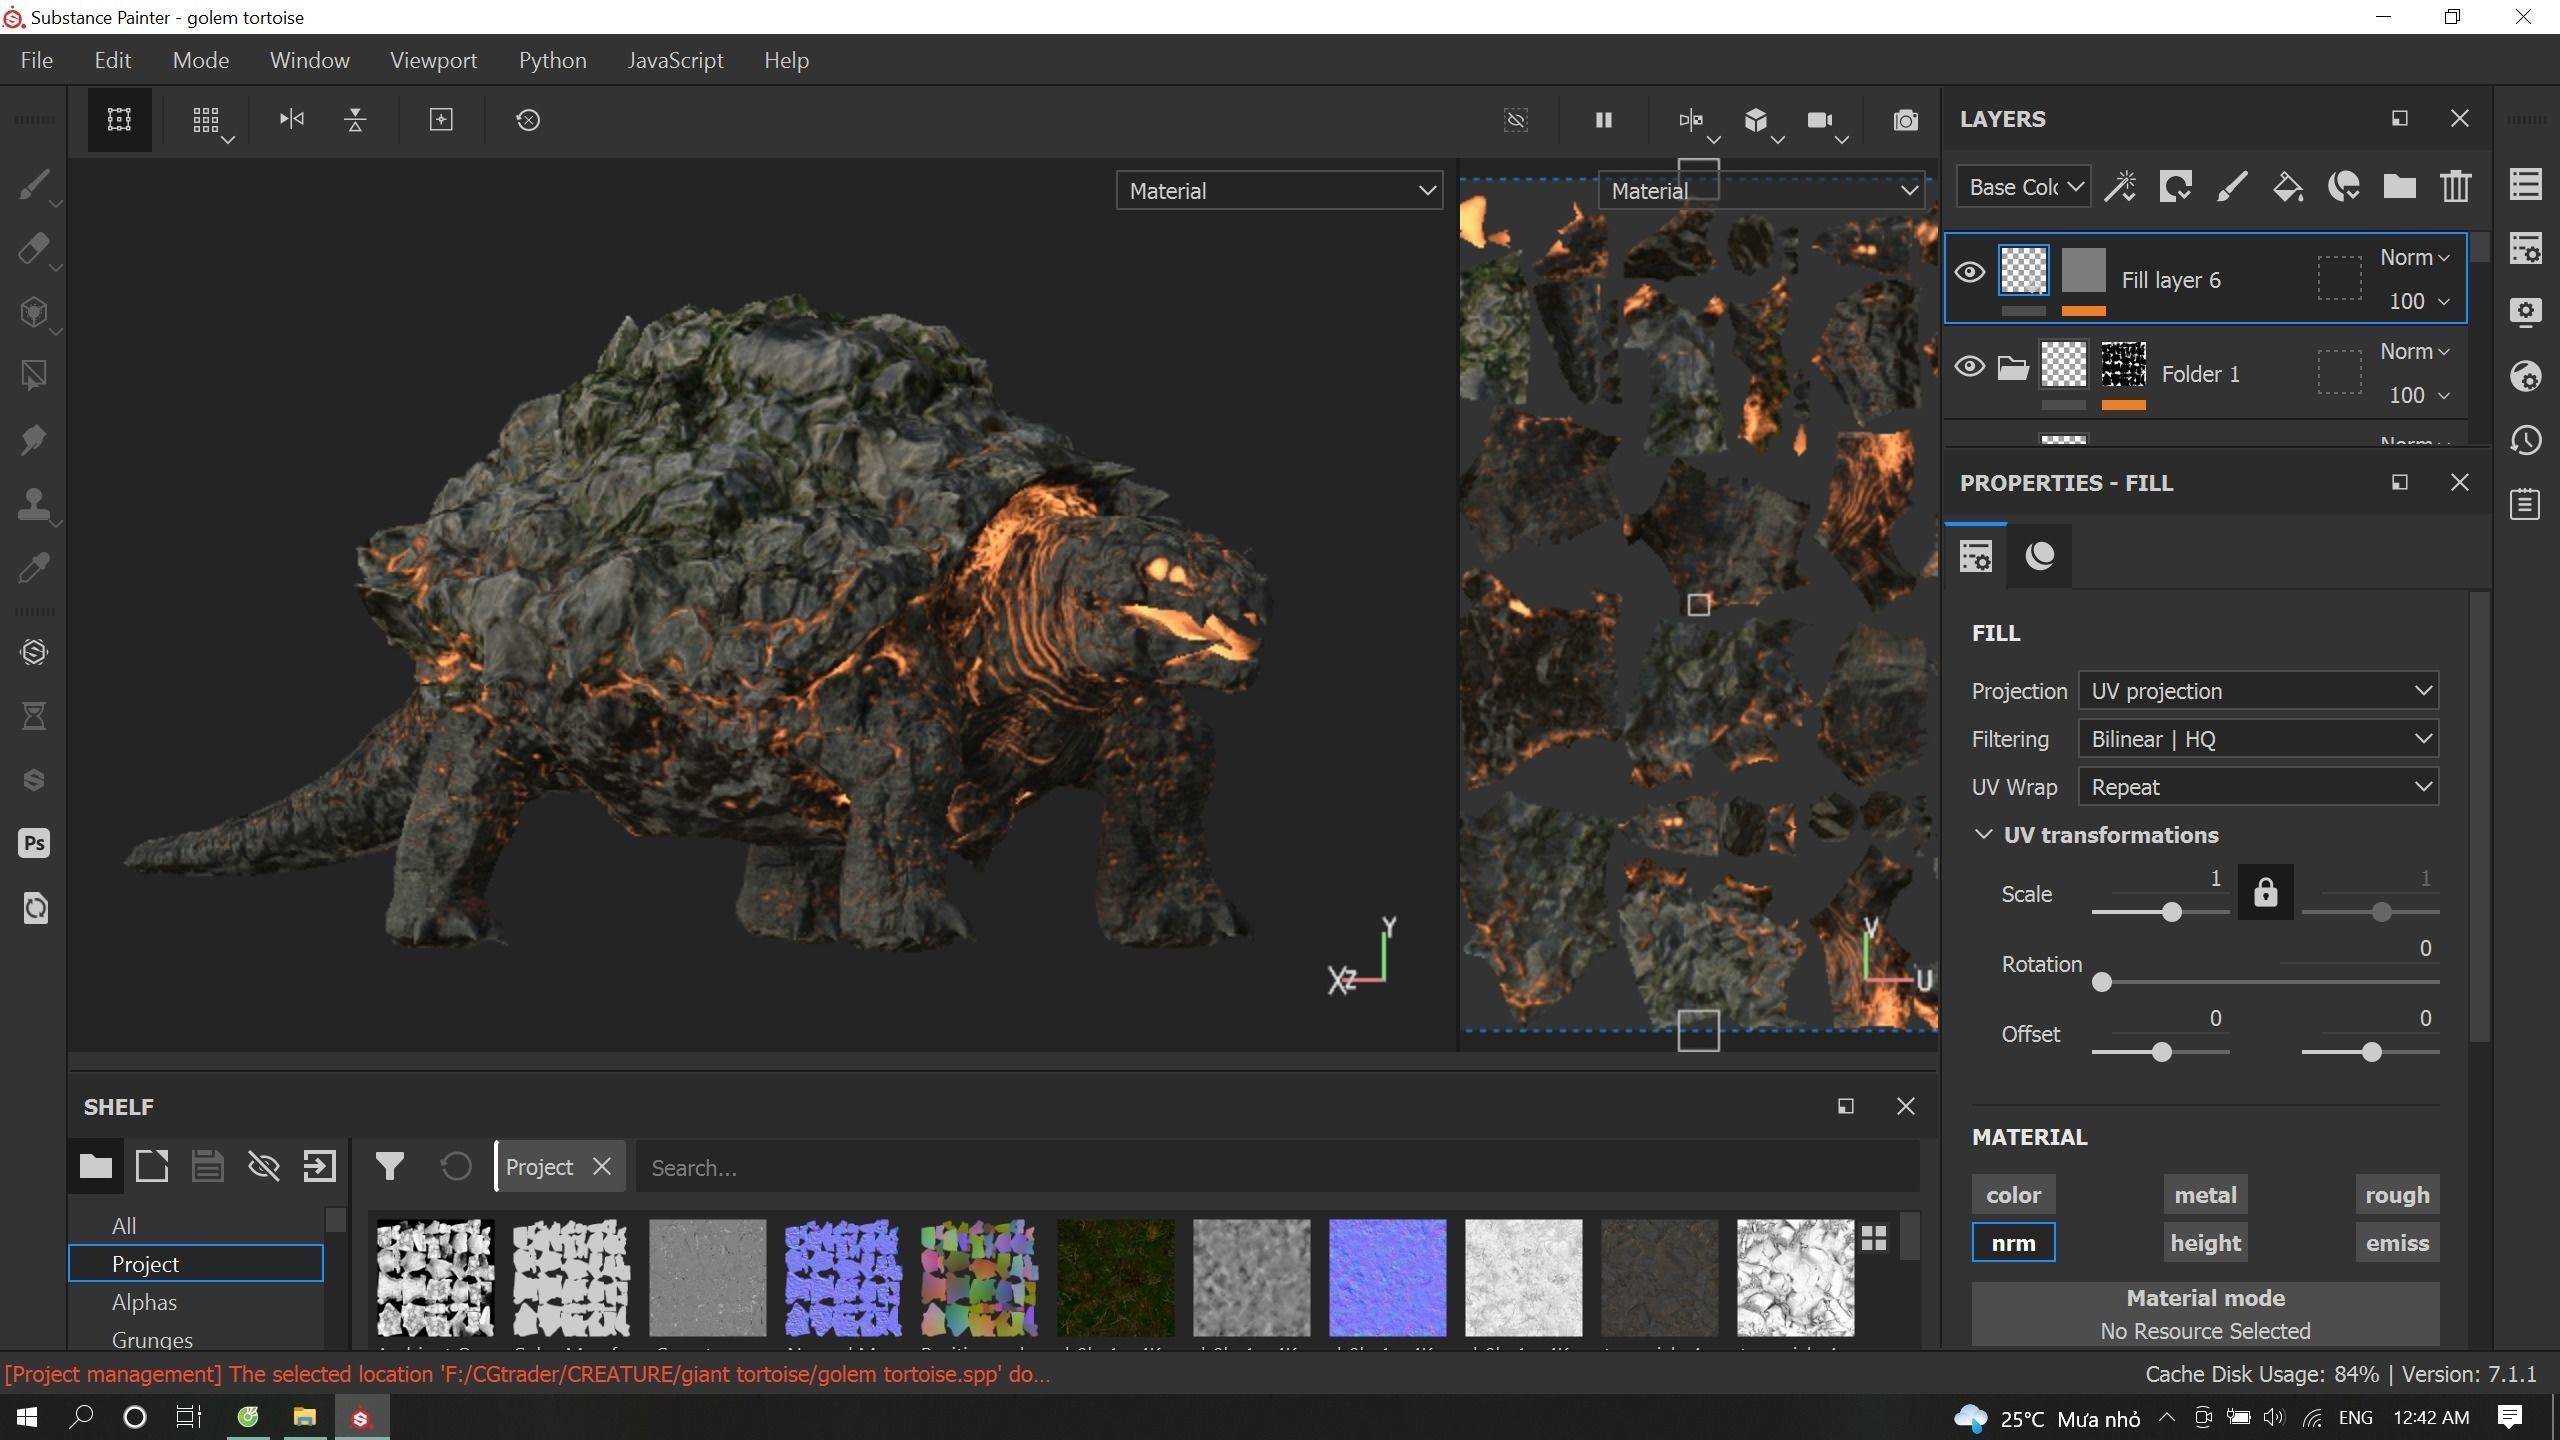The width and height of the screenshot is (2560, 1440).
Task: Enable the height material channel
Action: (2205, 1243)
